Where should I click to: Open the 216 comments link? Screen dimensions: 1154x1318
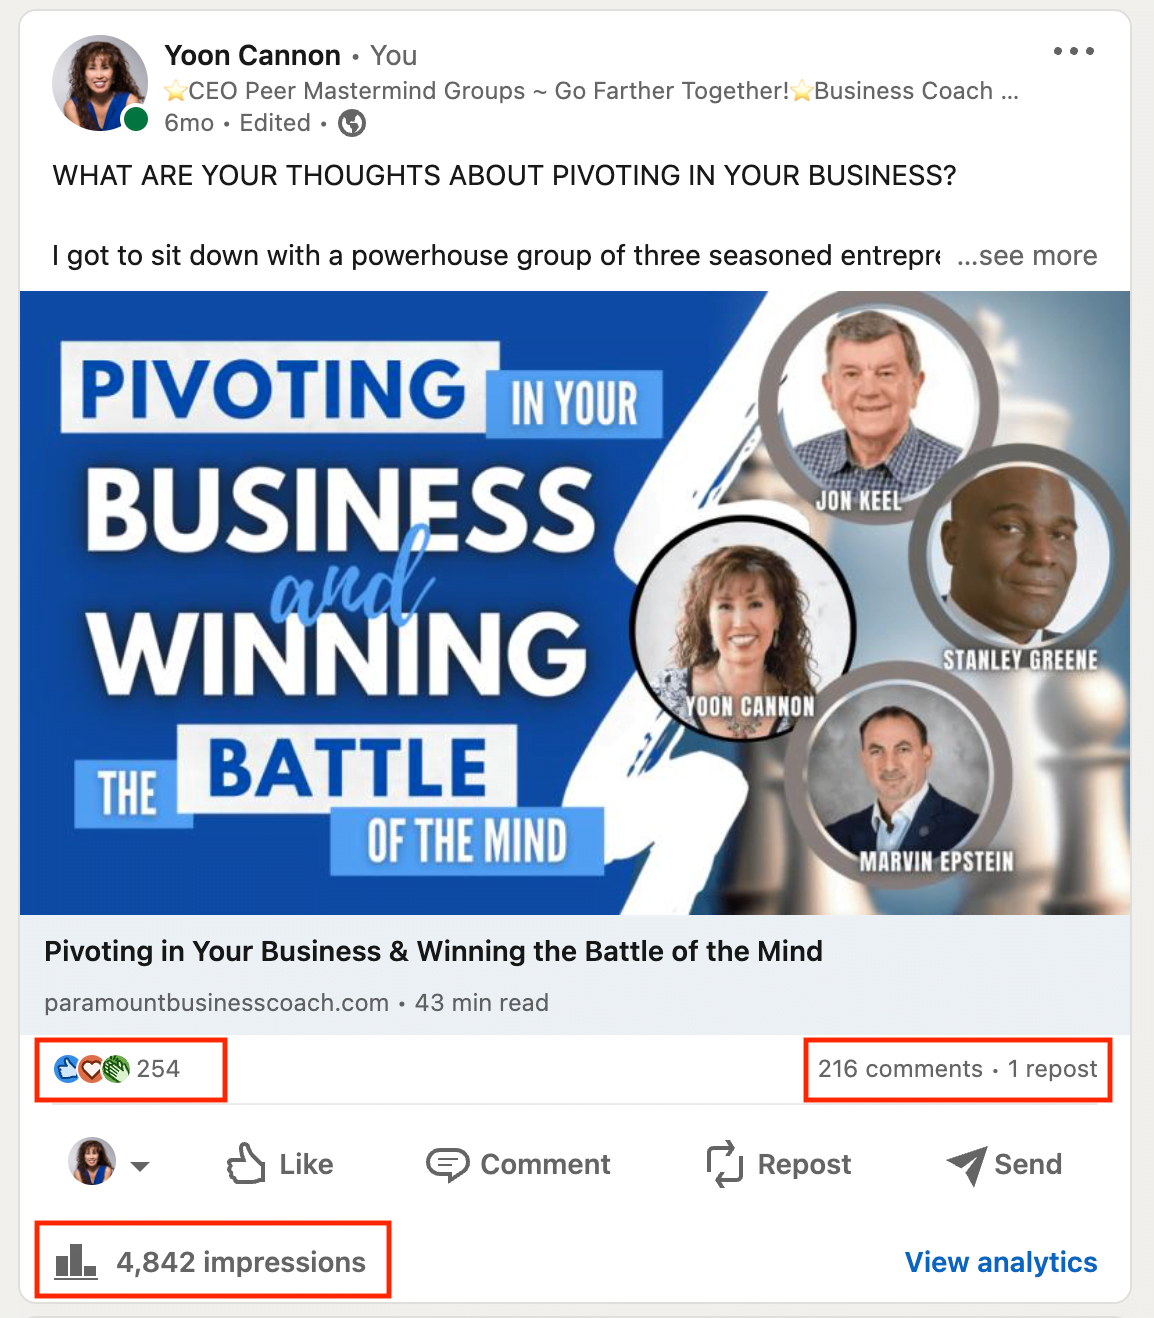click(900, 1069)
